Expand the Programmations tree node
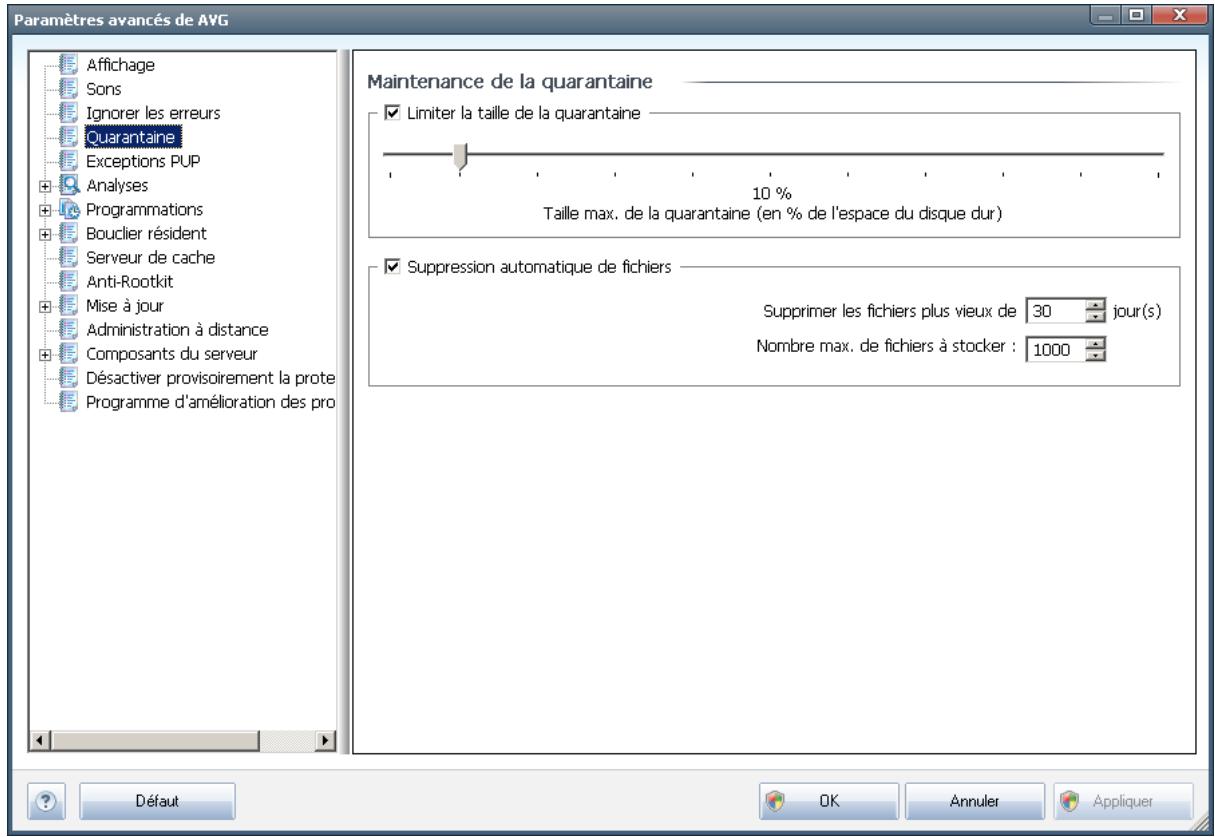 point(47,210)
